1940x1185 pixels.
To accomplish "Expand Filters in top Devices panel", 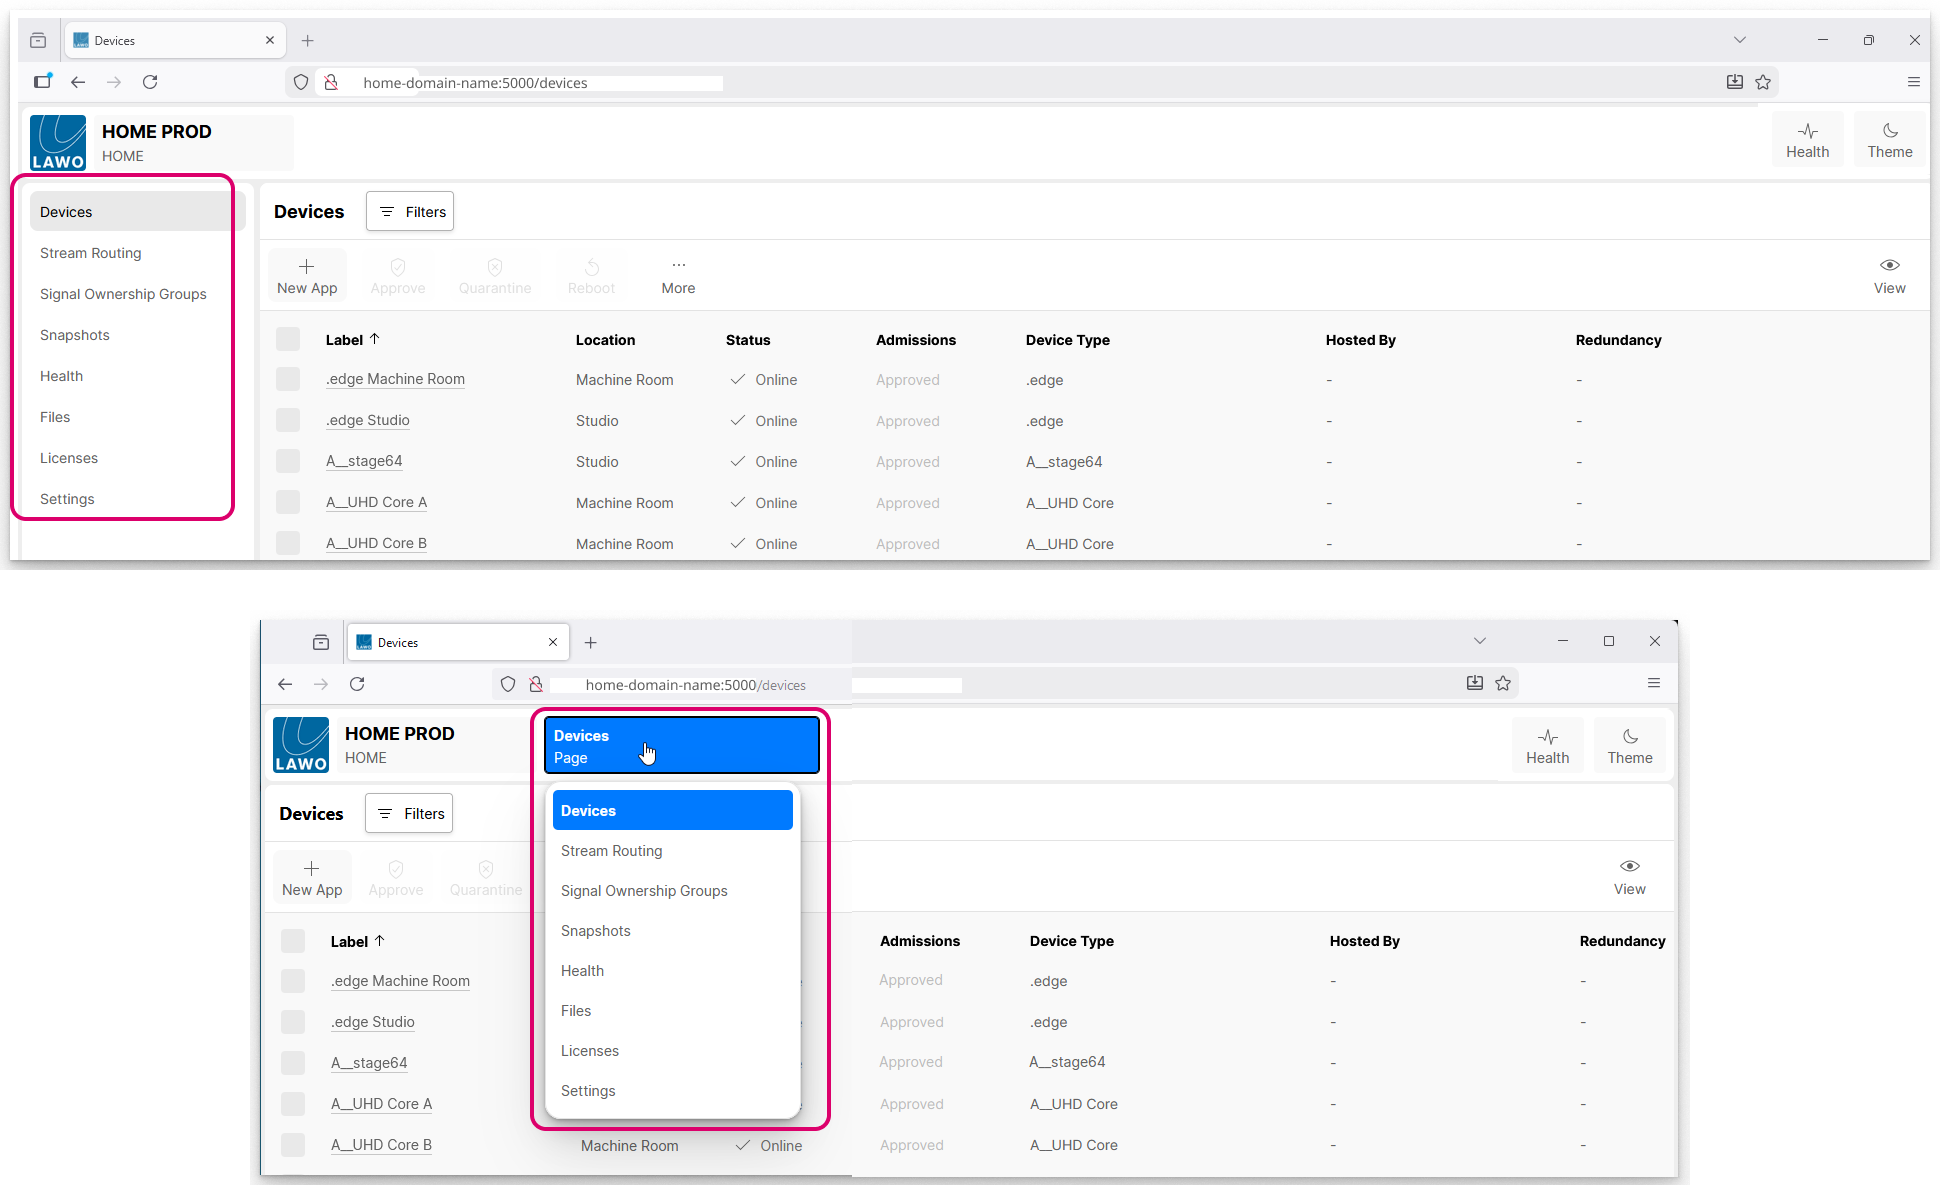I will pyautogui.click(x=410, y=212).
